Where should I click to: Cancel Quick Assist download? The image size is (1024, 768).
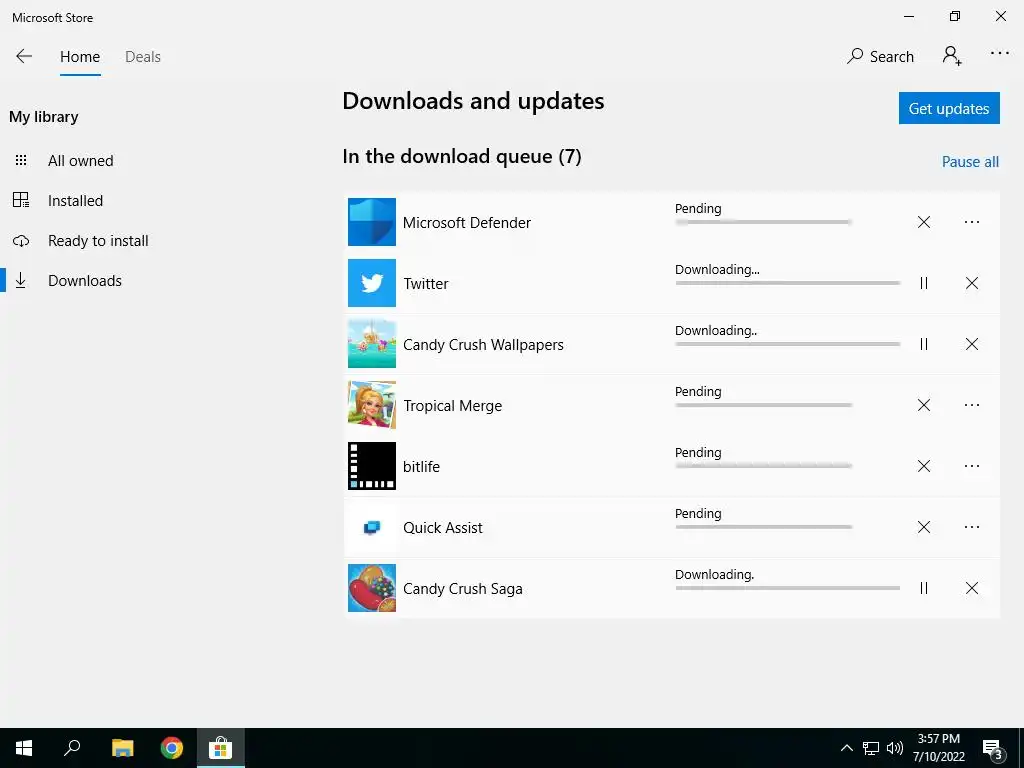tap(923, 527)
